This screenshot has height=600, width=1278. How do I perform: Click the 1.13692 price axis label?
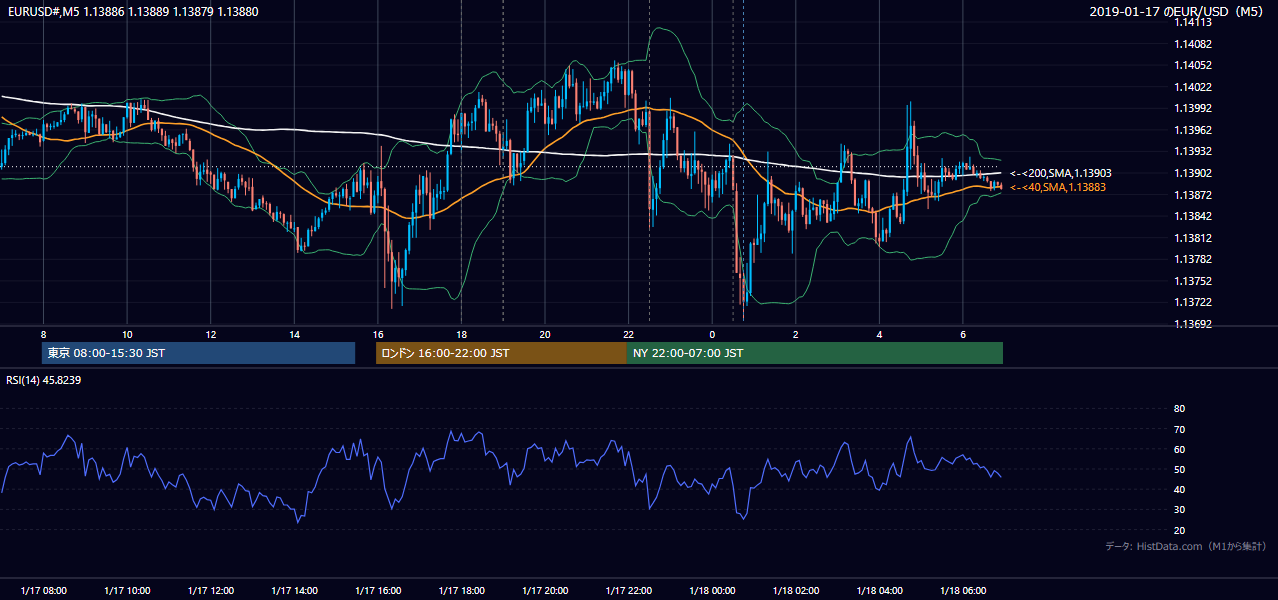coord(1193,324)
